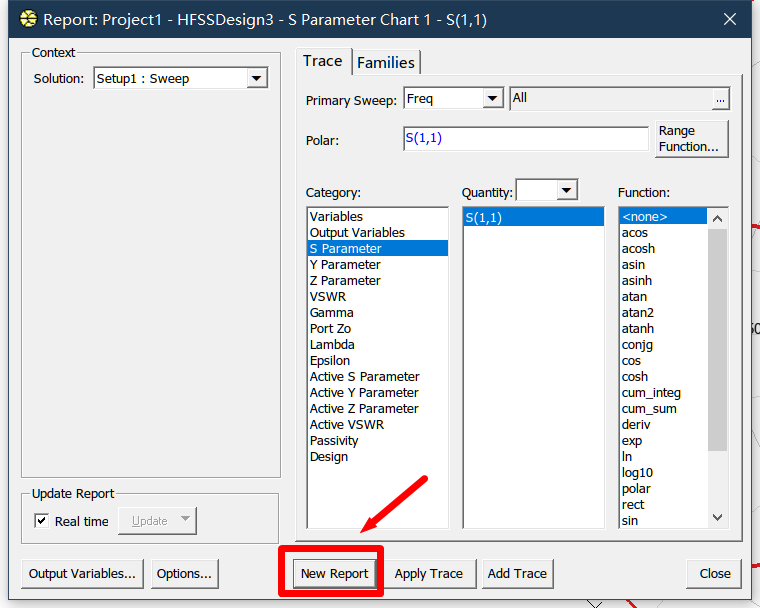Viewport: 760px width, 608px height.
Task: Toggle the Real time checkbox
Action: click(x=42, y=521)
